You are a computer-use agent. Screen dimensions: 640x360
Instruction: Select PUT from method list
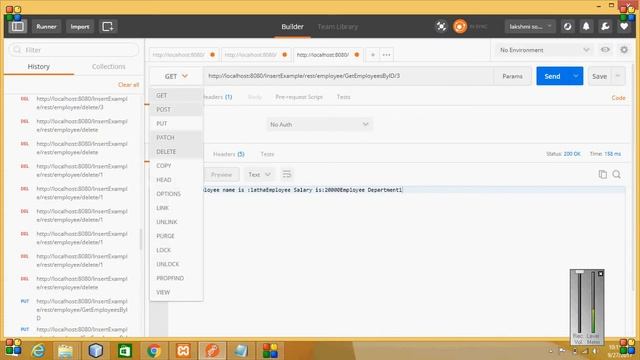tap(176, 124)
